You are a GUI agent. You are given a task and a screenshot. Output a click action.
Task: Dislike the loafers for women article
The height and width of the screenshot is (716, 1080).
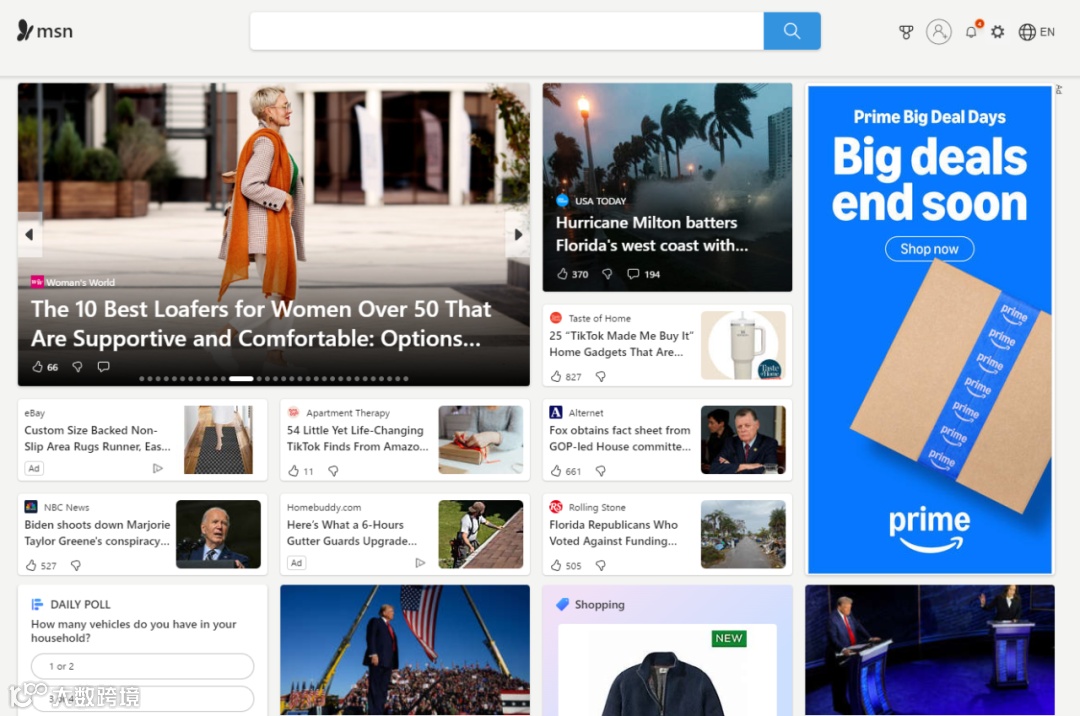click(77, 367)
